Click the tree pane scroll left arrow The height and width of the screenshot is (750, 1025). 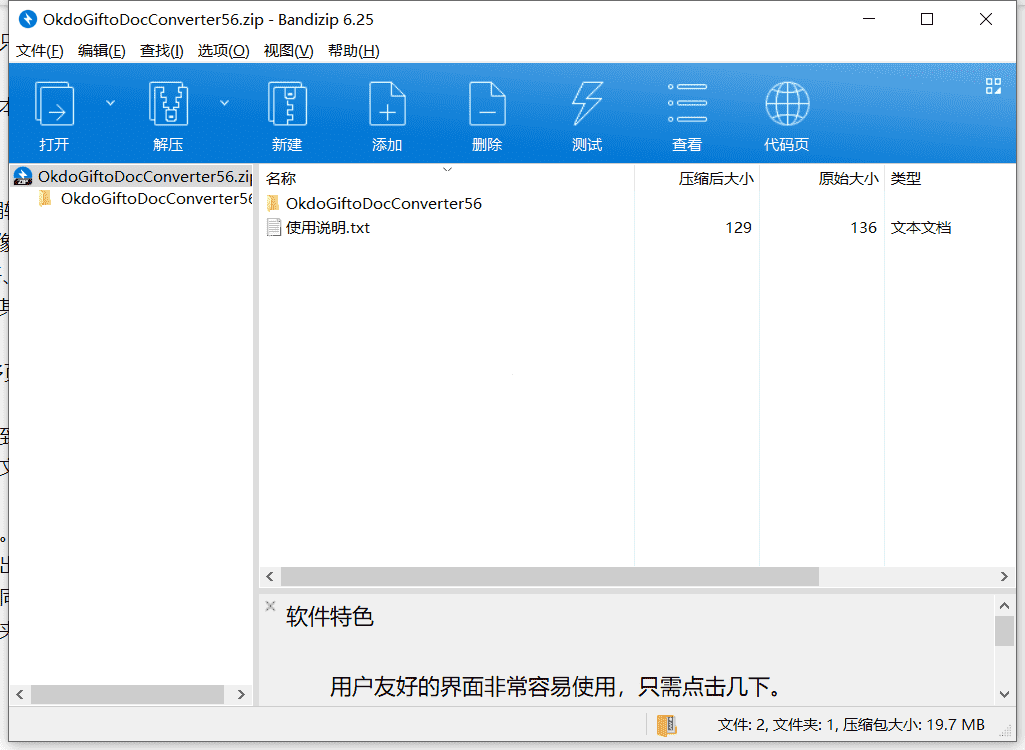[x=20, y=694]
